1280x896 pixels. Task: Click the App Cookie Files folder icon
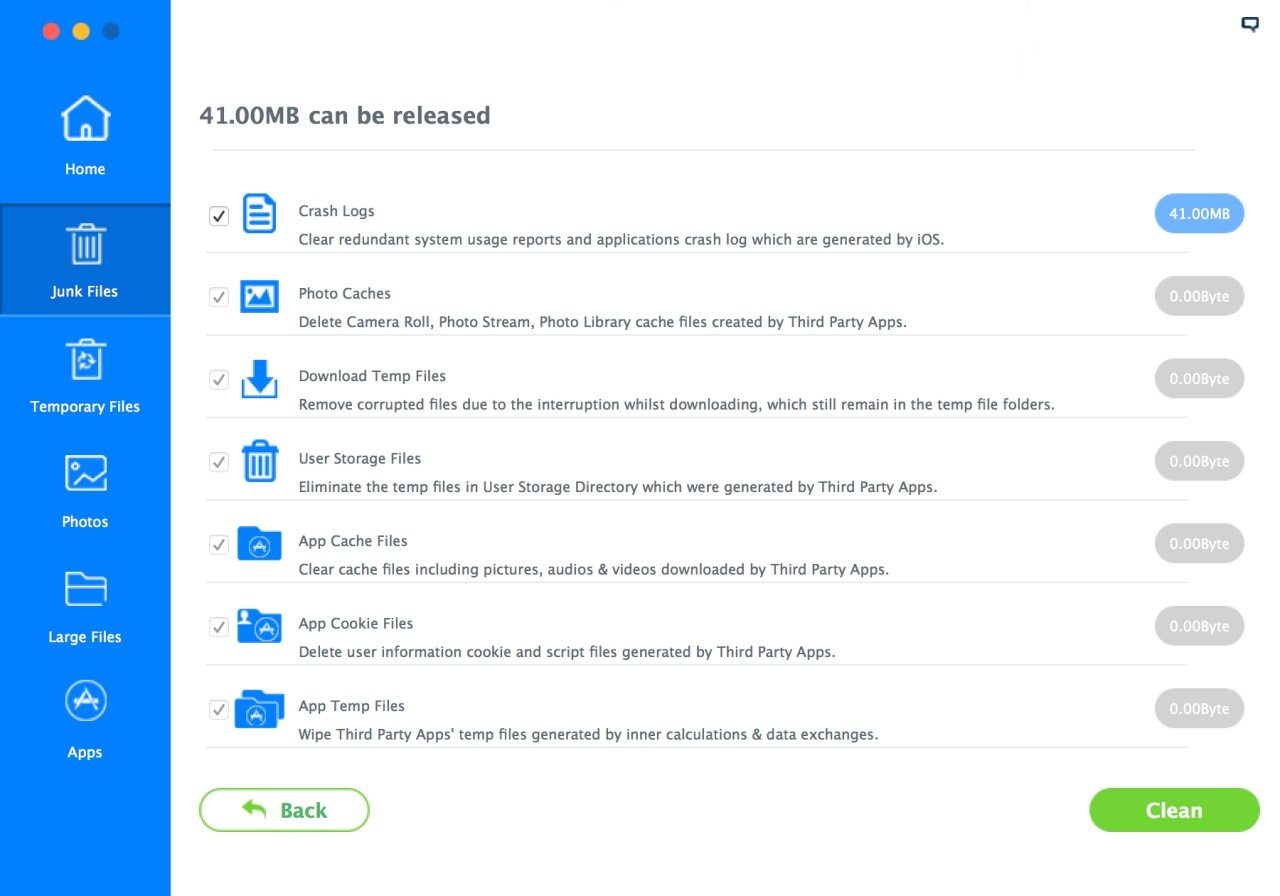click(x=260, y=626)
